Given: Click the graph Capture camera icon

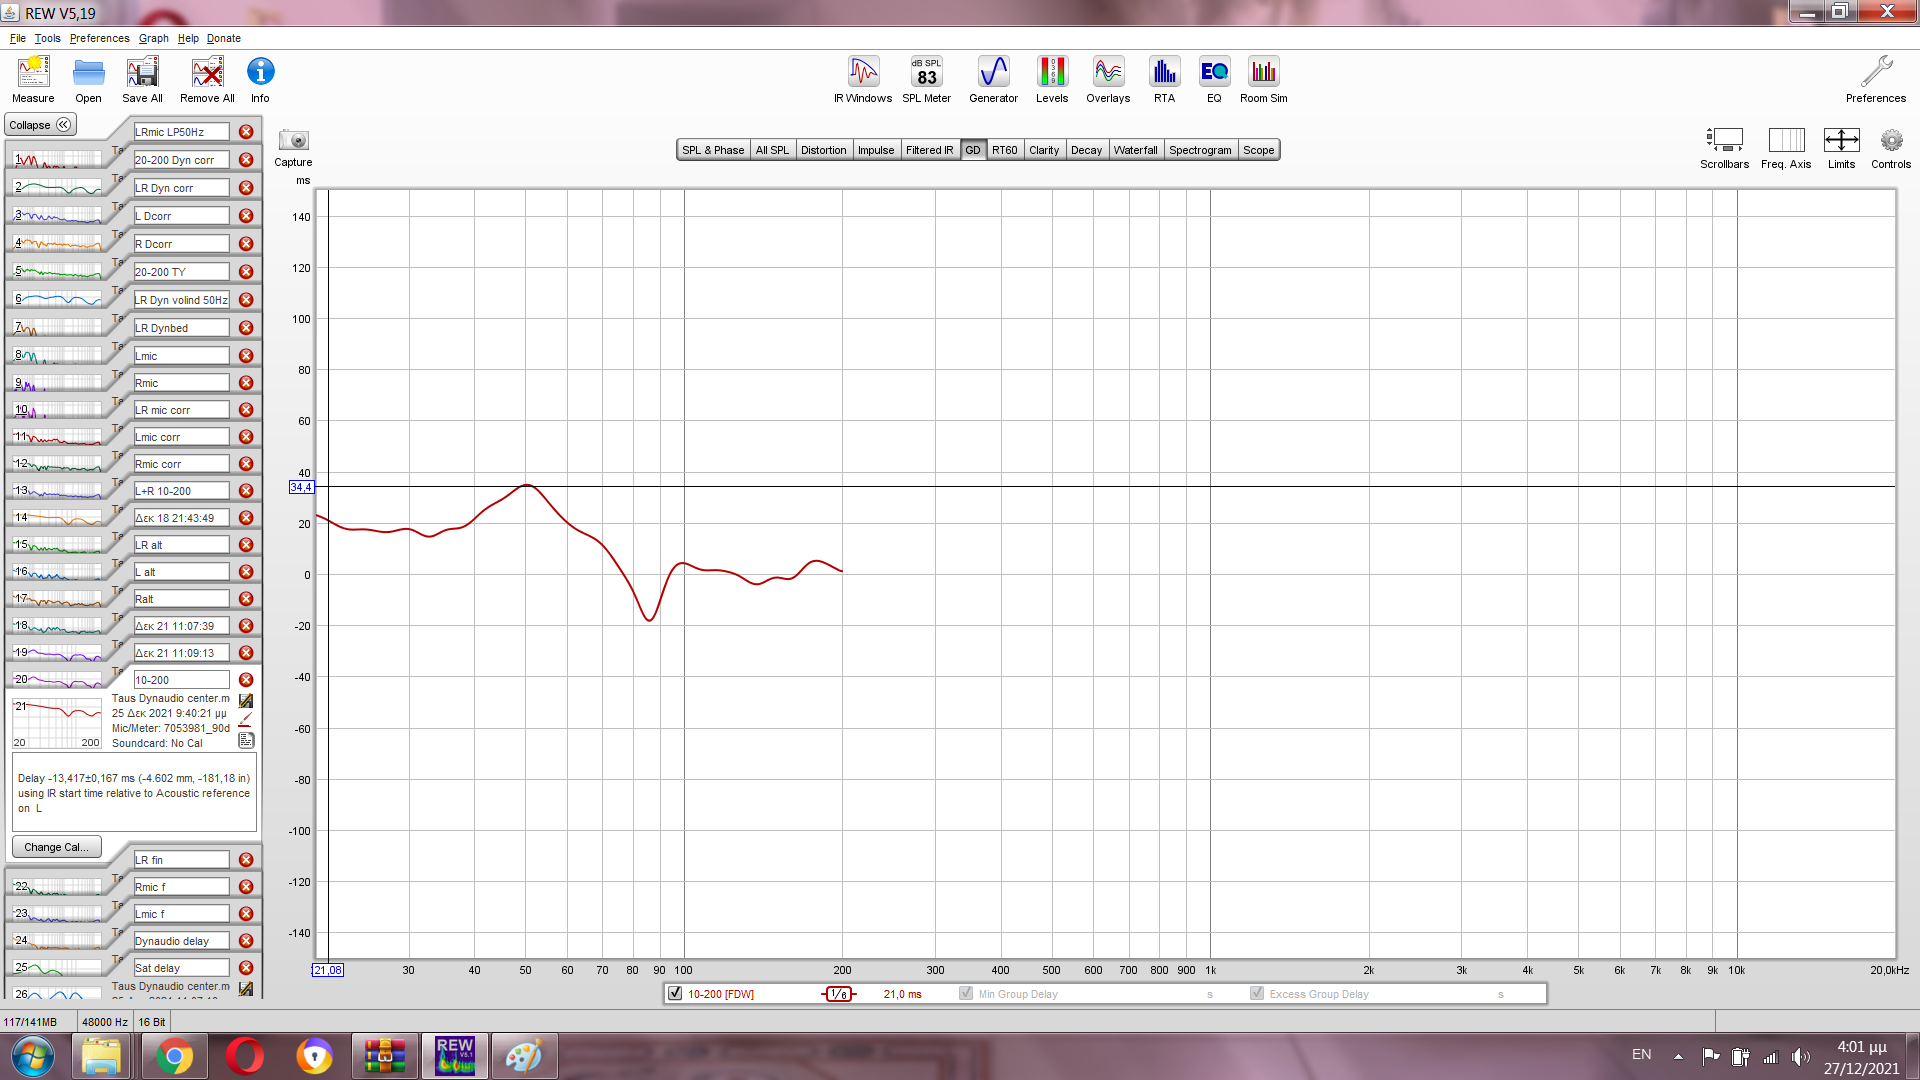Looking at the screenshot, I should click(x=293, y=141).
